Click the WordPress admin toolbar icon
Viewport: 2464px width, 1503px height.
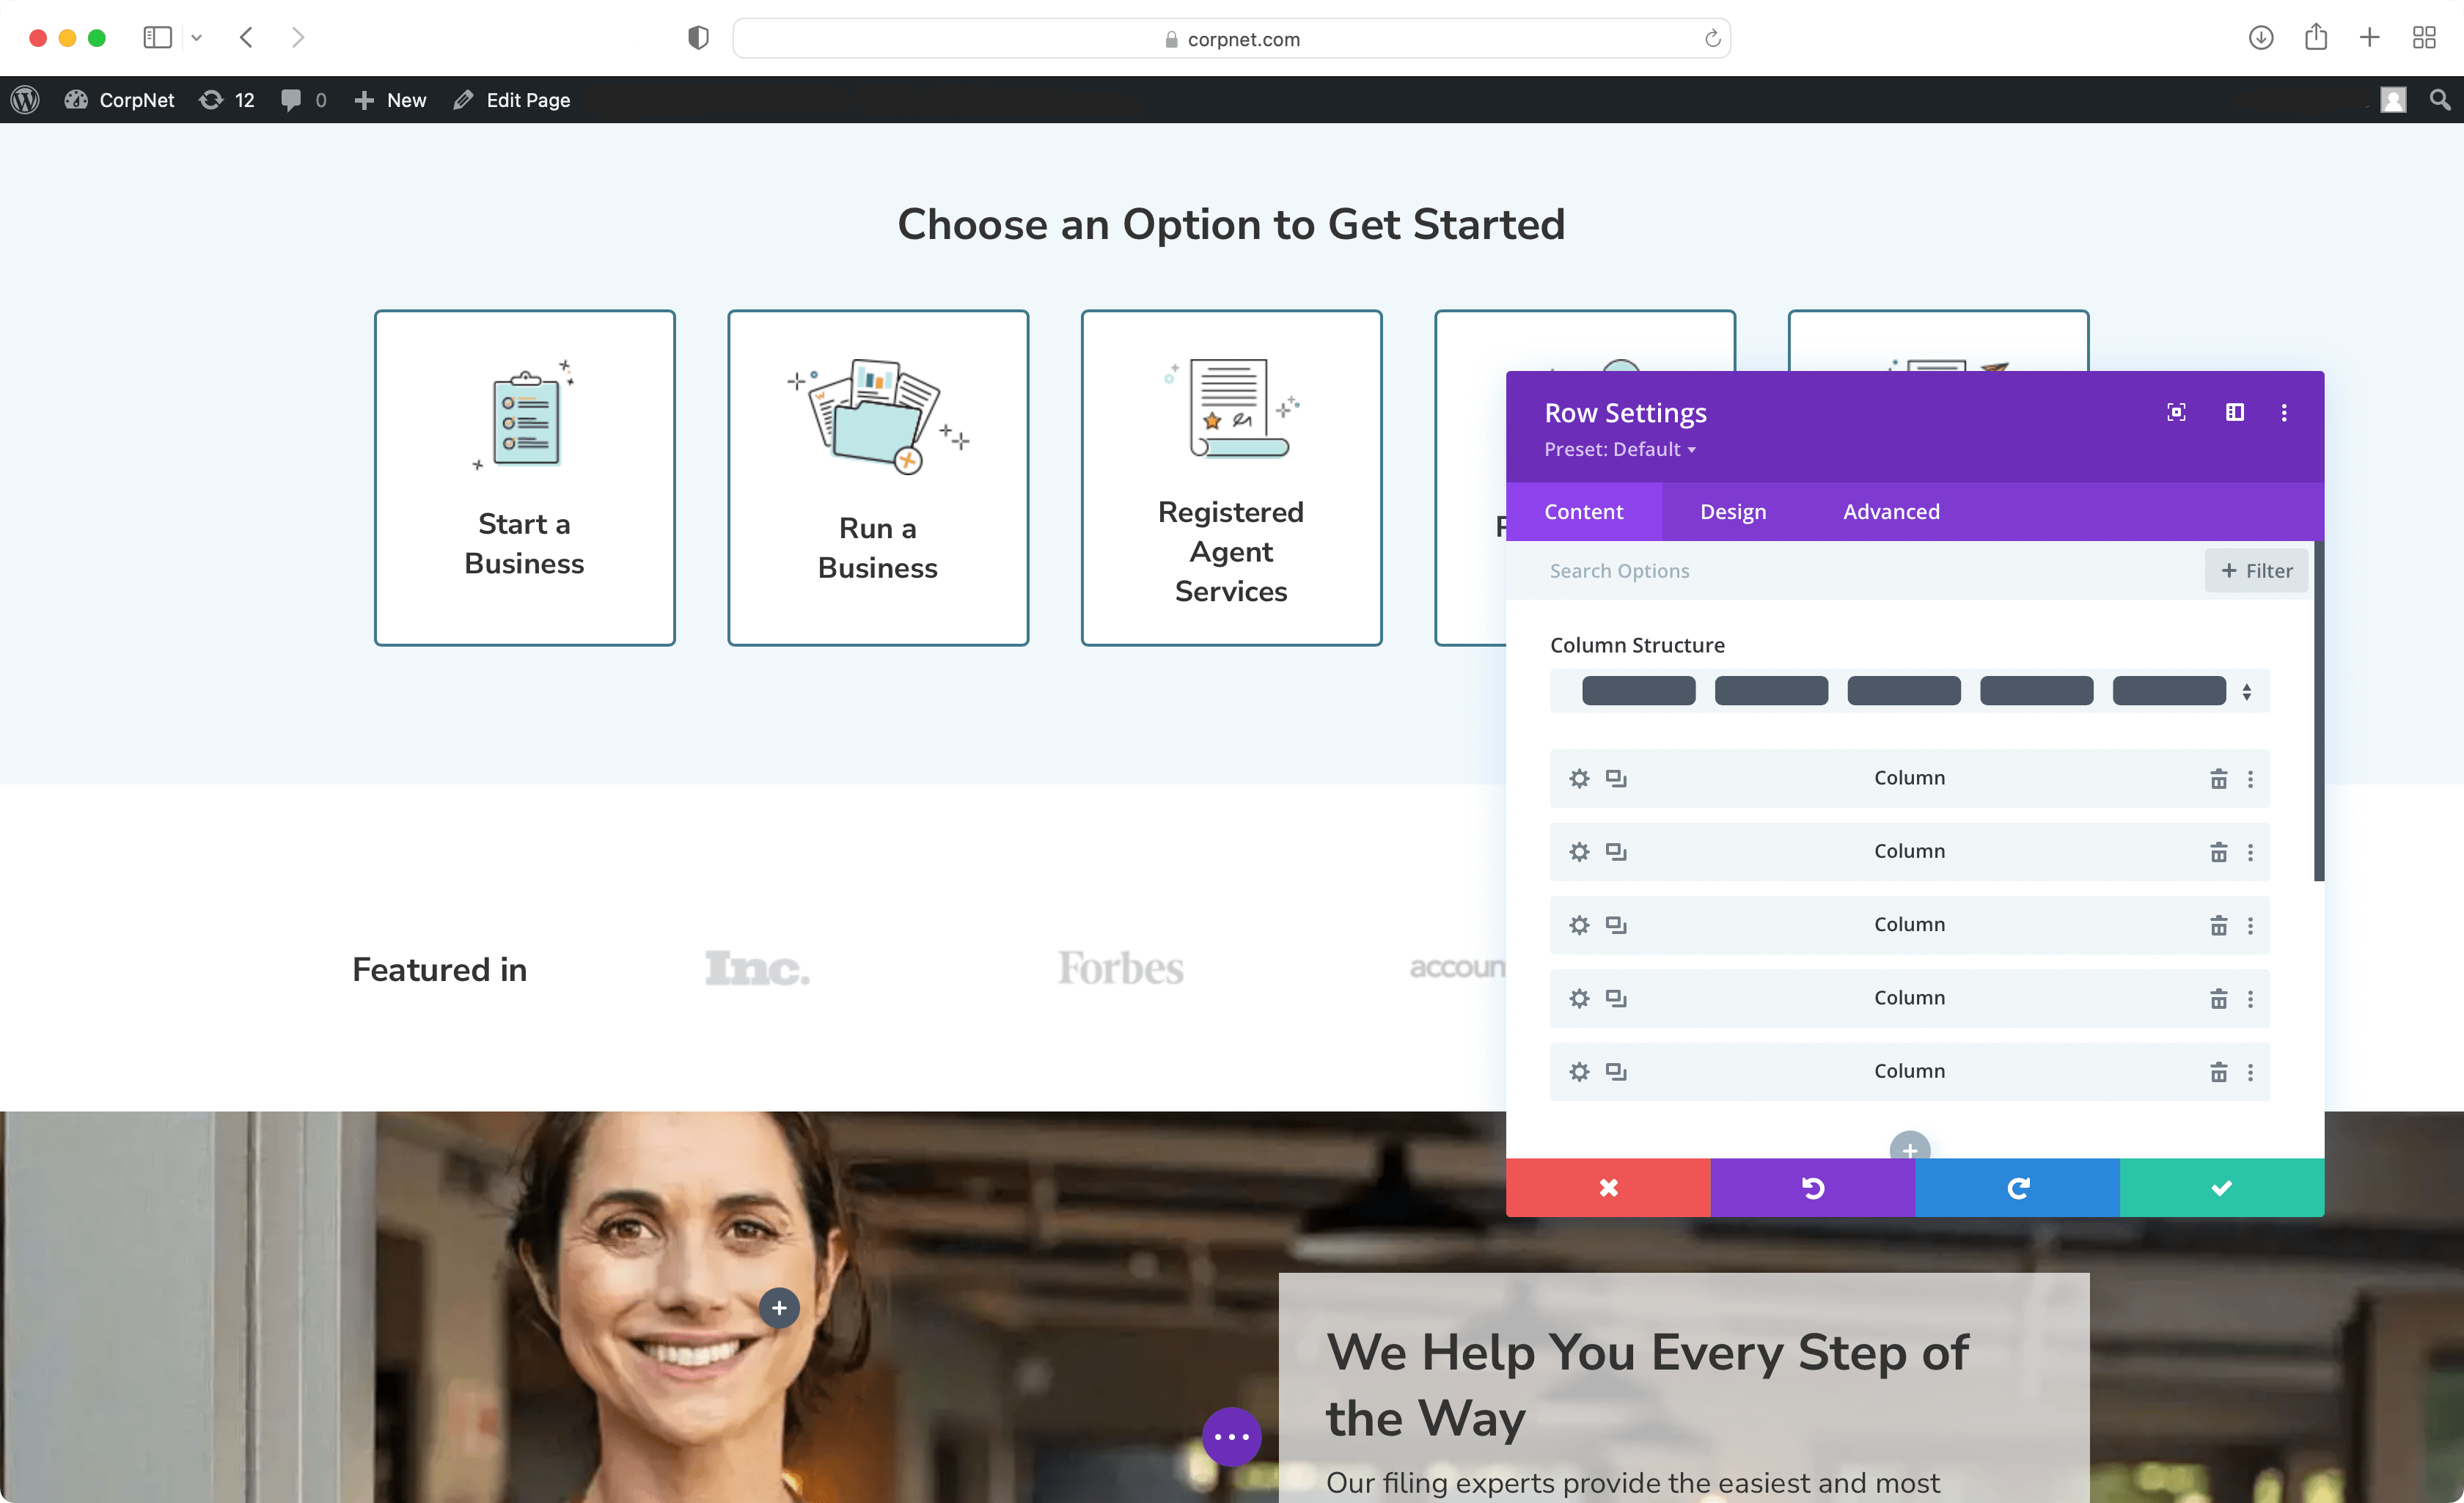click(x=26, y=98)
